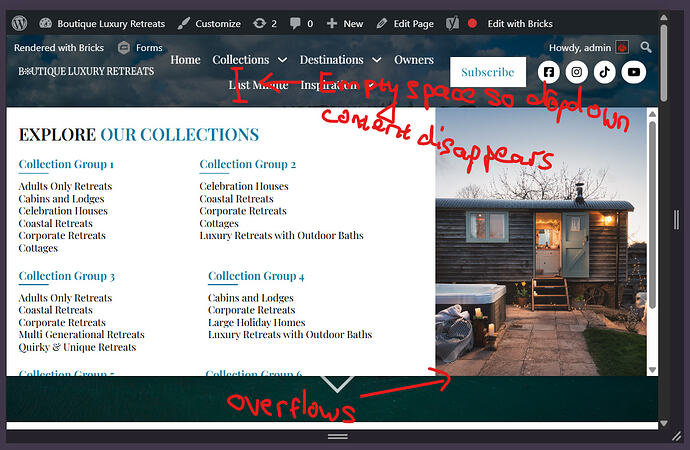Go to the Home nav link
Image resolution: width=690 pixels, height=450 pixels.
tap(185, 60)
